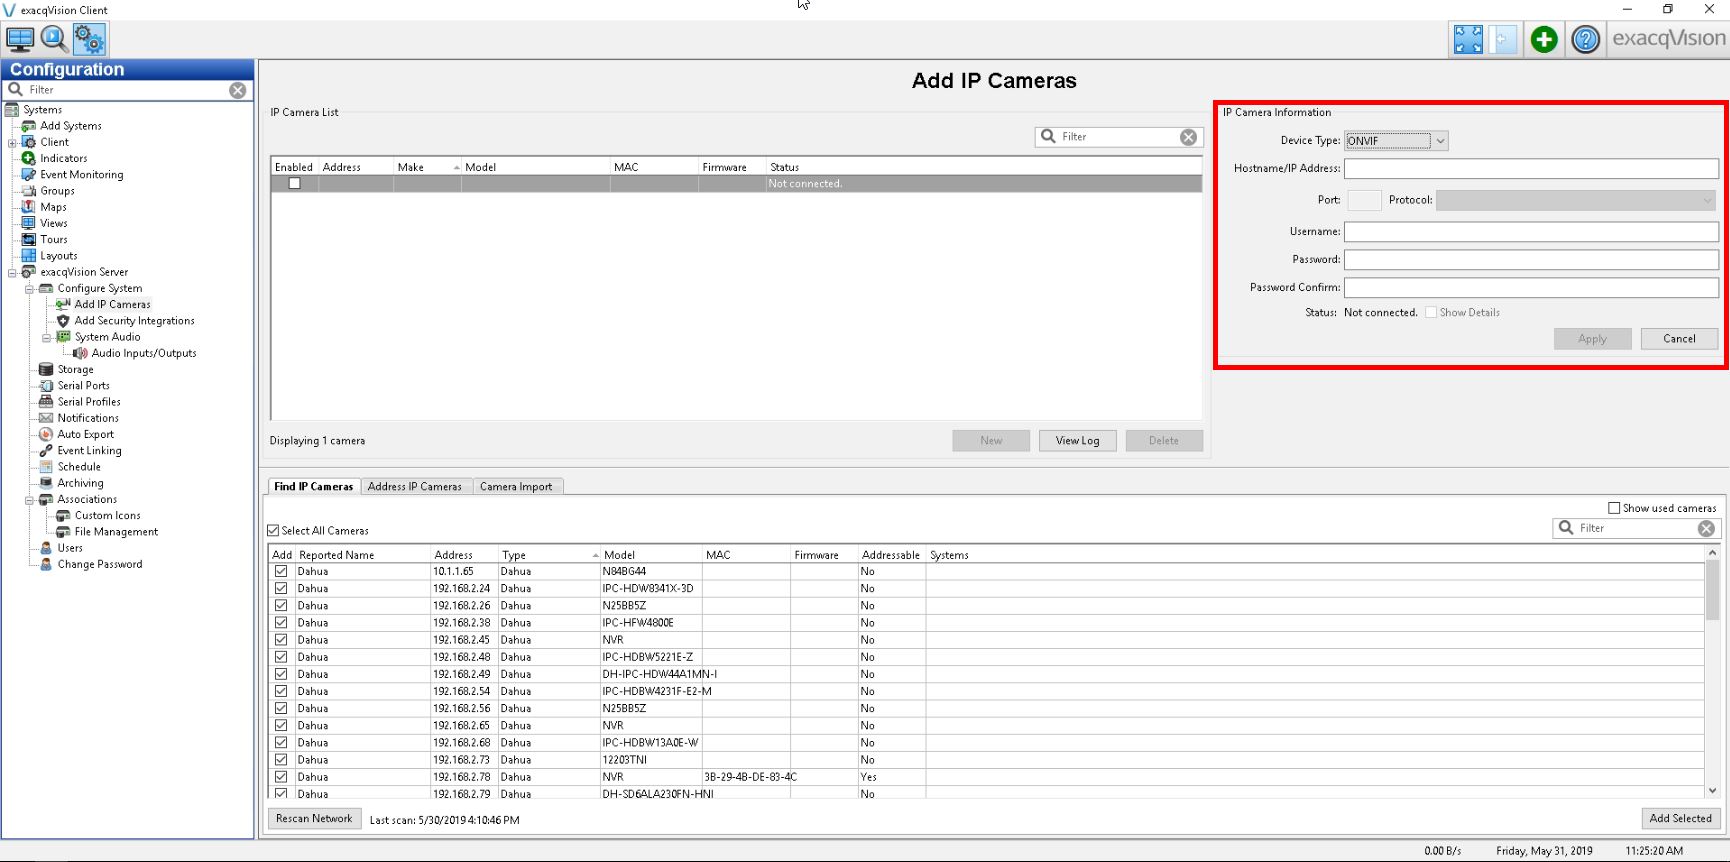1730x862 pixels.
Task: Click the Event Linking chain icon
Action: [x=46, y=451]
